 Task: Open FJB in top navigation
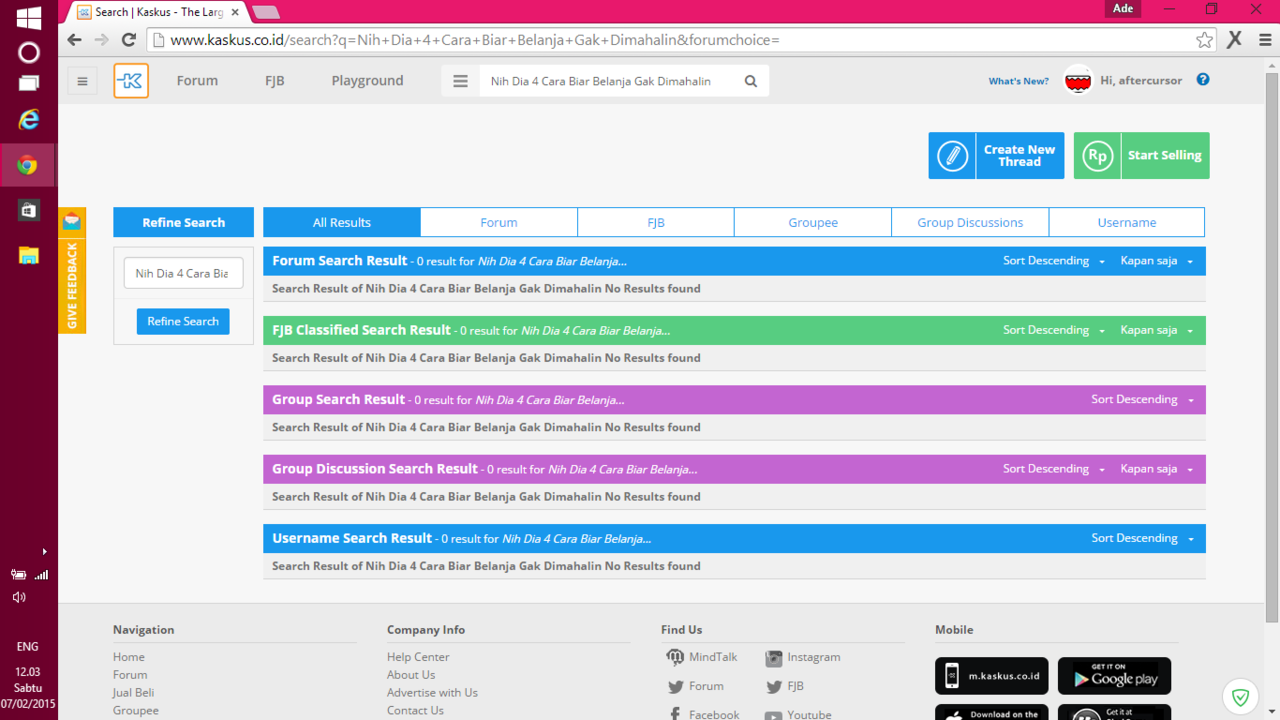click(275, 81)
